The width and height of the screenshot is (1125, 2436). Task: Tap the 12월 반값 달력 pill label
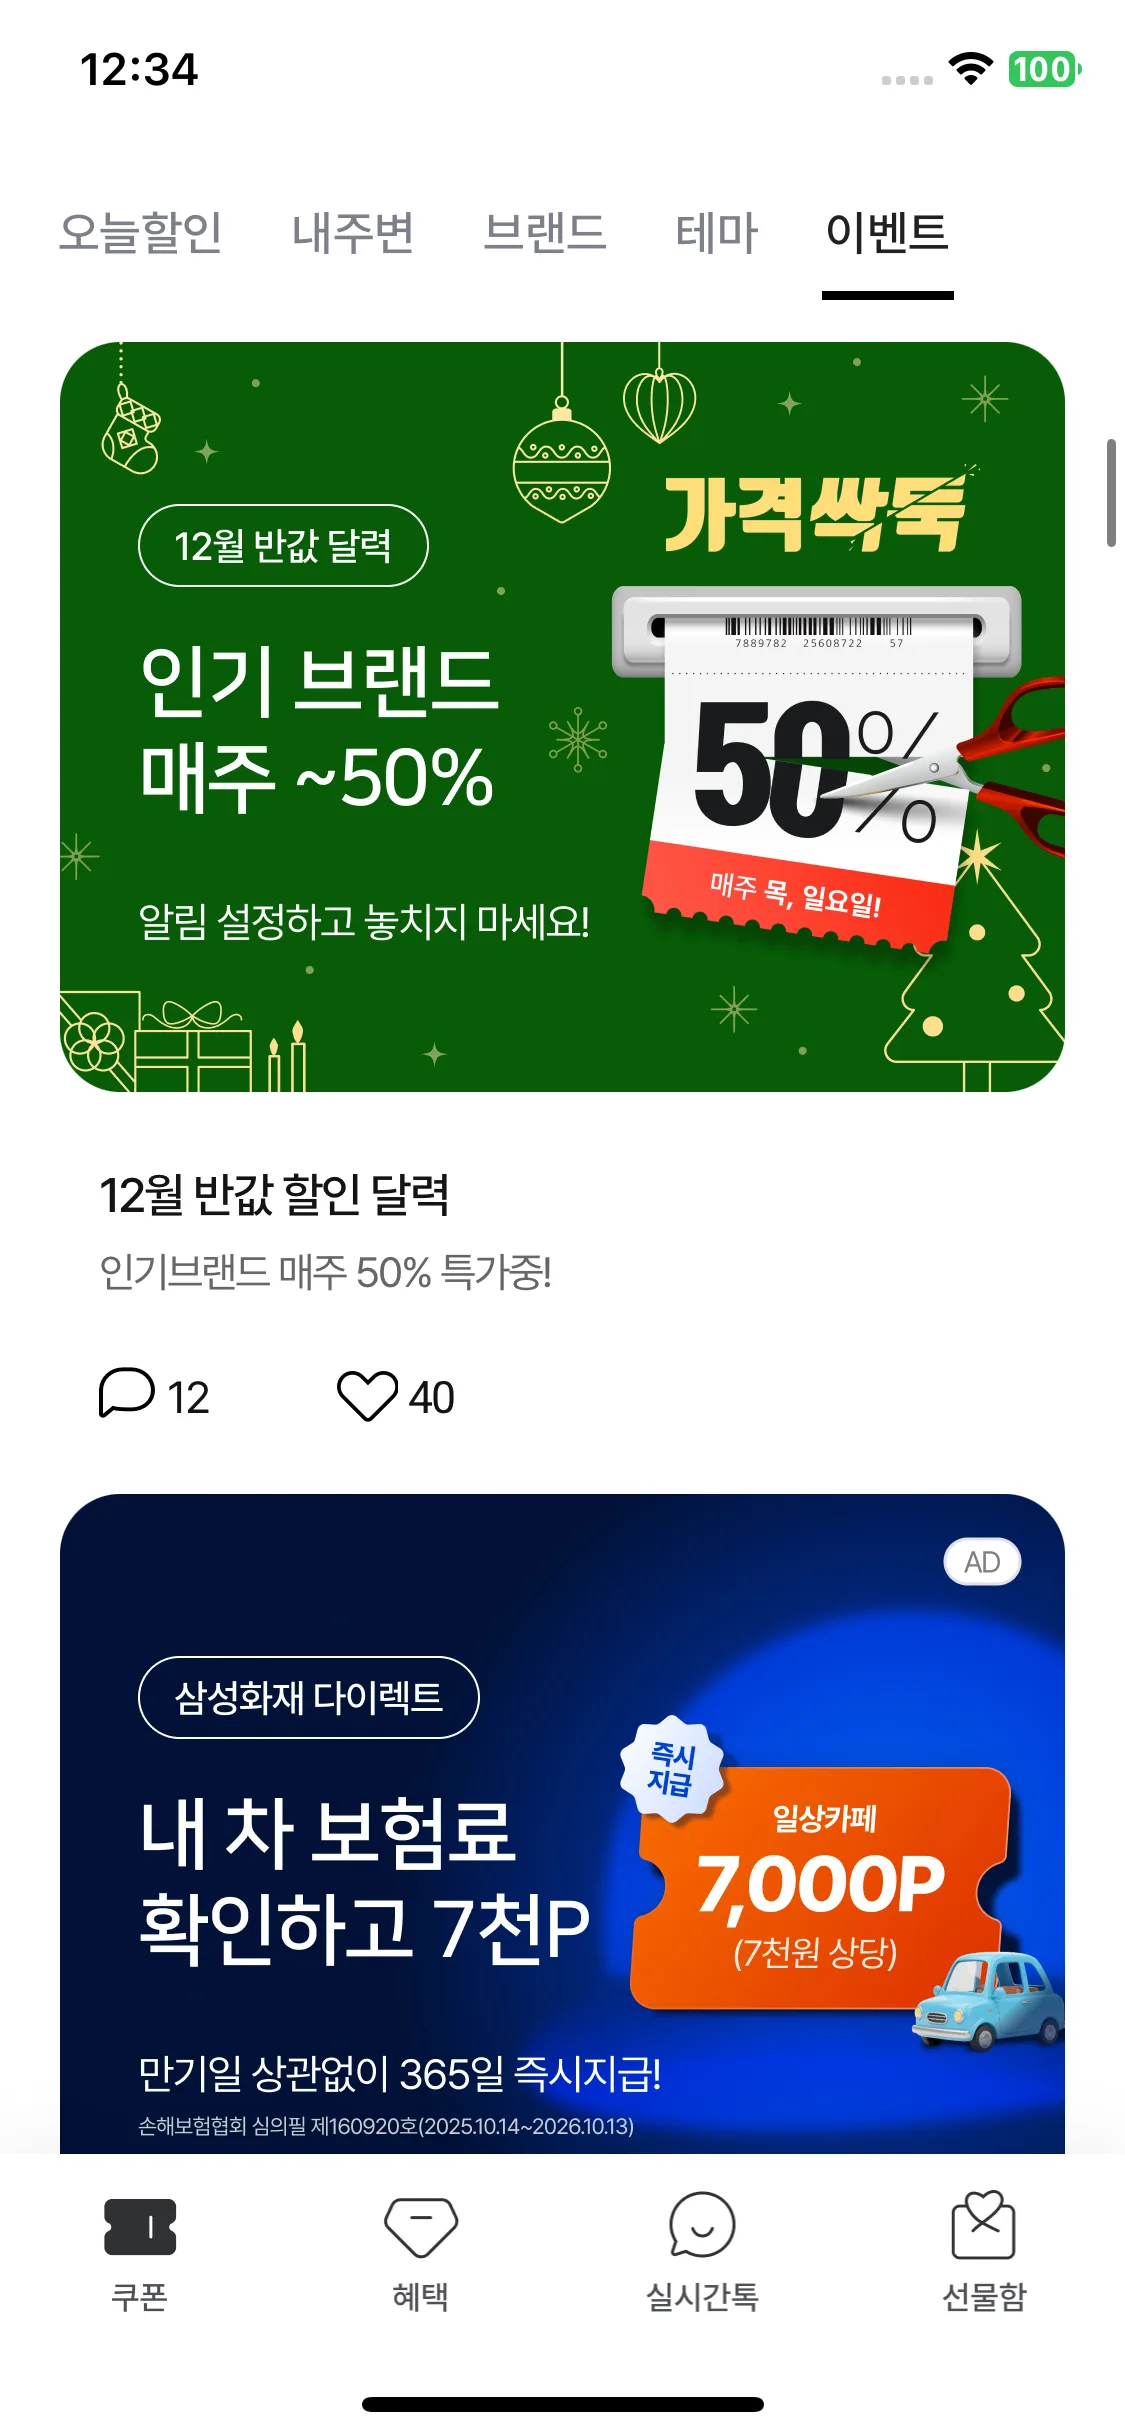point(283,545)
